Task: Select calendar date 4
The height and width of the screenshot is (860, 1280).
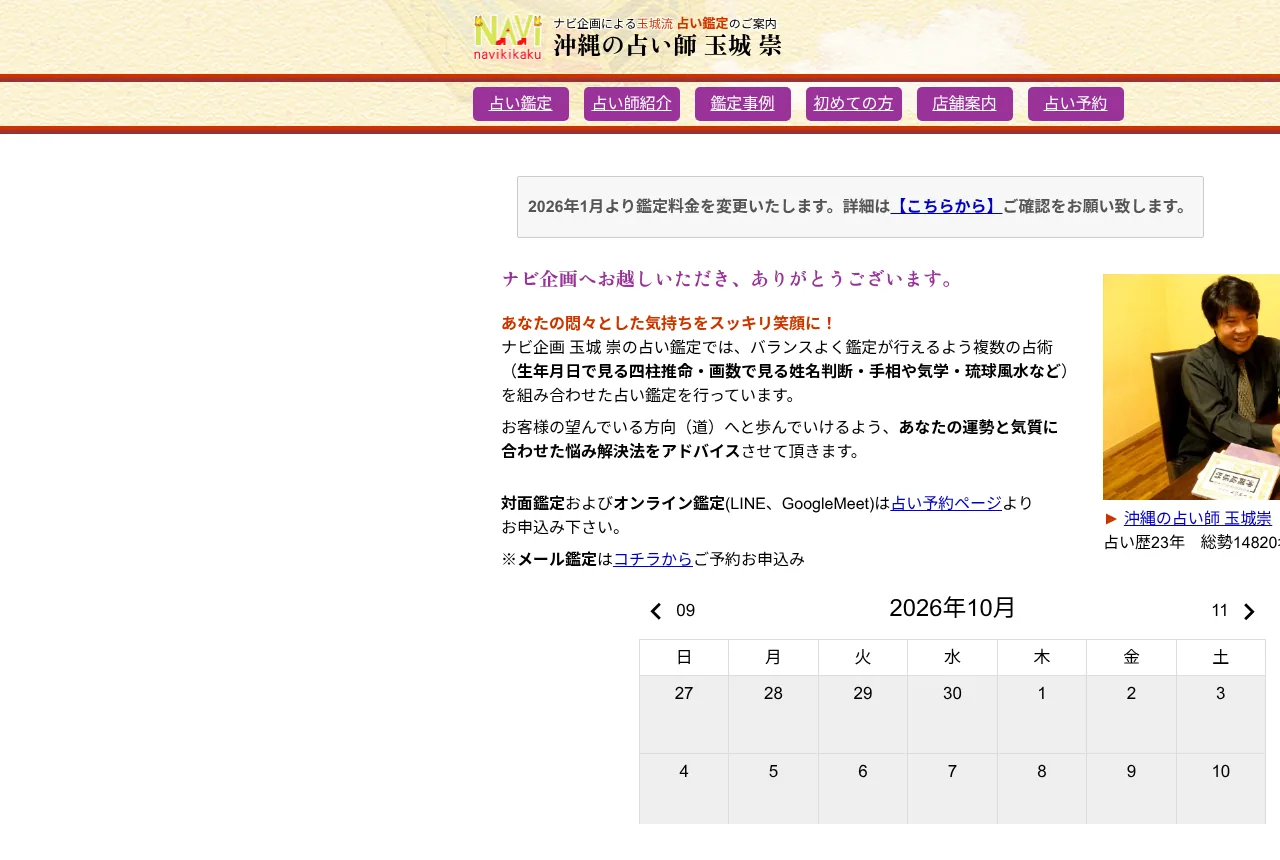Action: (x=684, y=789)
